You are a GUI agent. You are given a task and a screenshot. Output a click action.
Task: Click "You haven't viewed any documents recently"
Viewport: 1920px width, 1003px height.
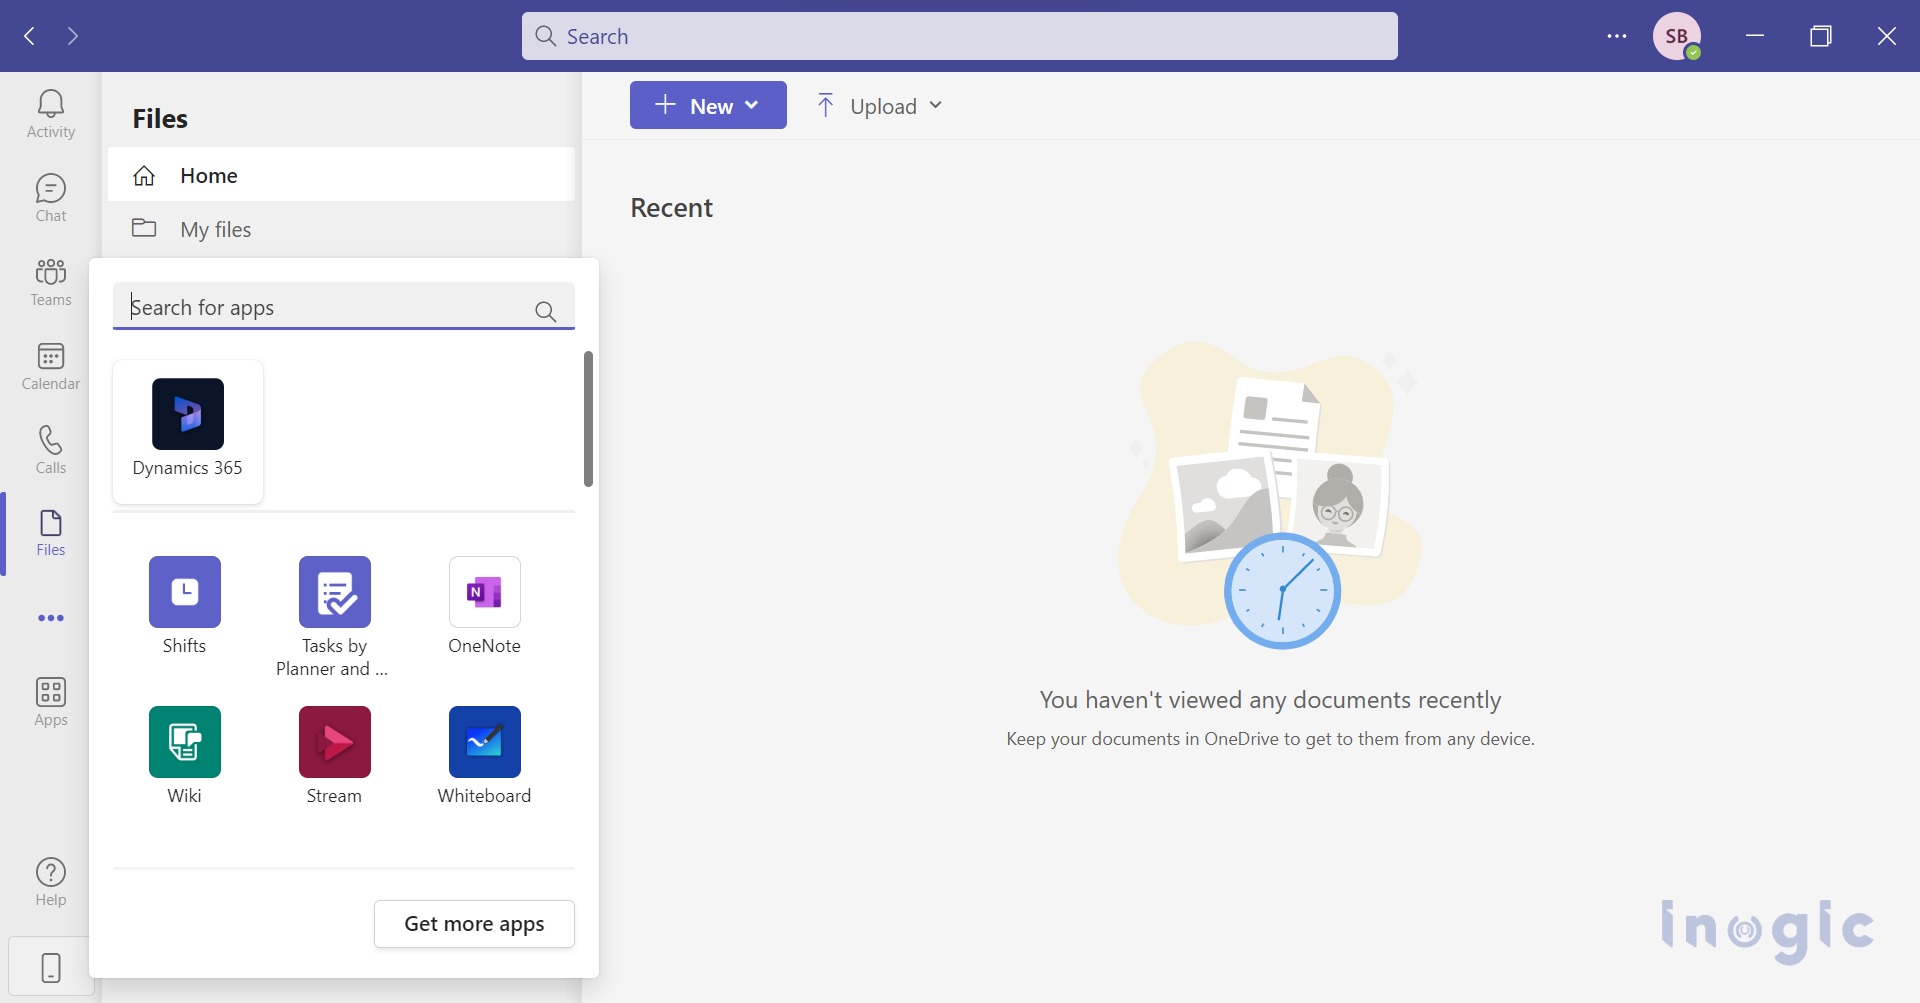pos(1270,700)
